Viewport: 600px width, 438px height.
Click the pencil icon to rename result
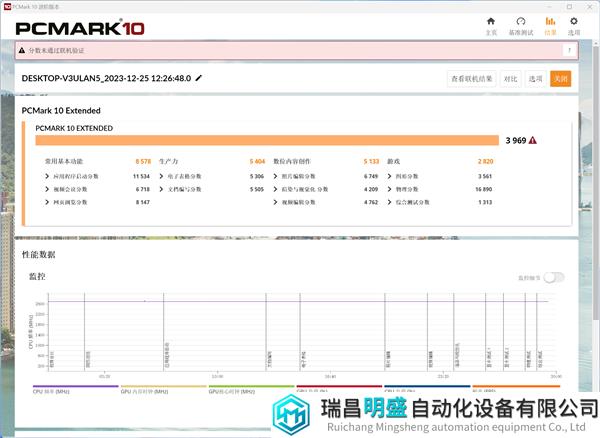coord(199,78)
